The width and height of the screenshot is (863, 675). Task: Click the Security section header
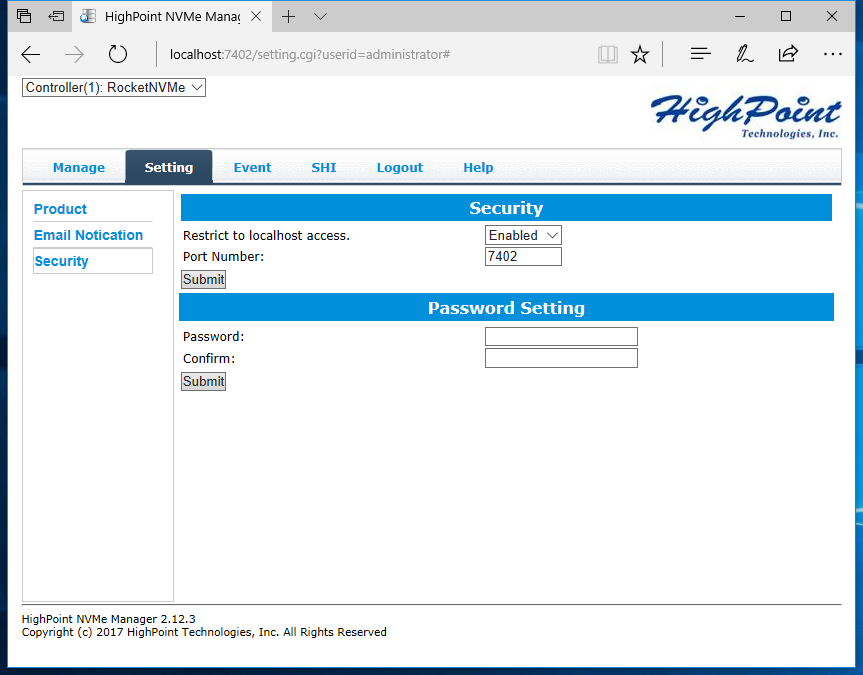point(506,208)
